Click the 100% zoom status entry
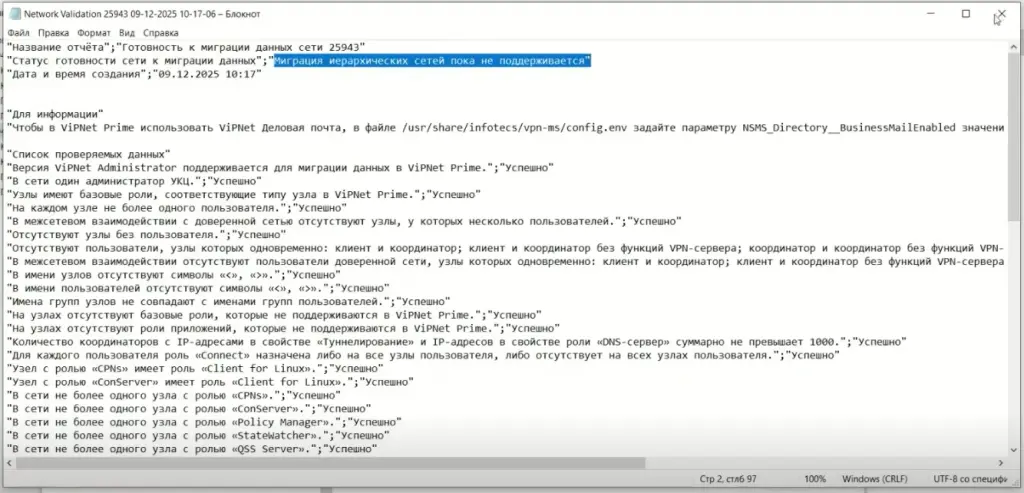1024x493 pixels. pyautogui.click(x=814, y=479)
